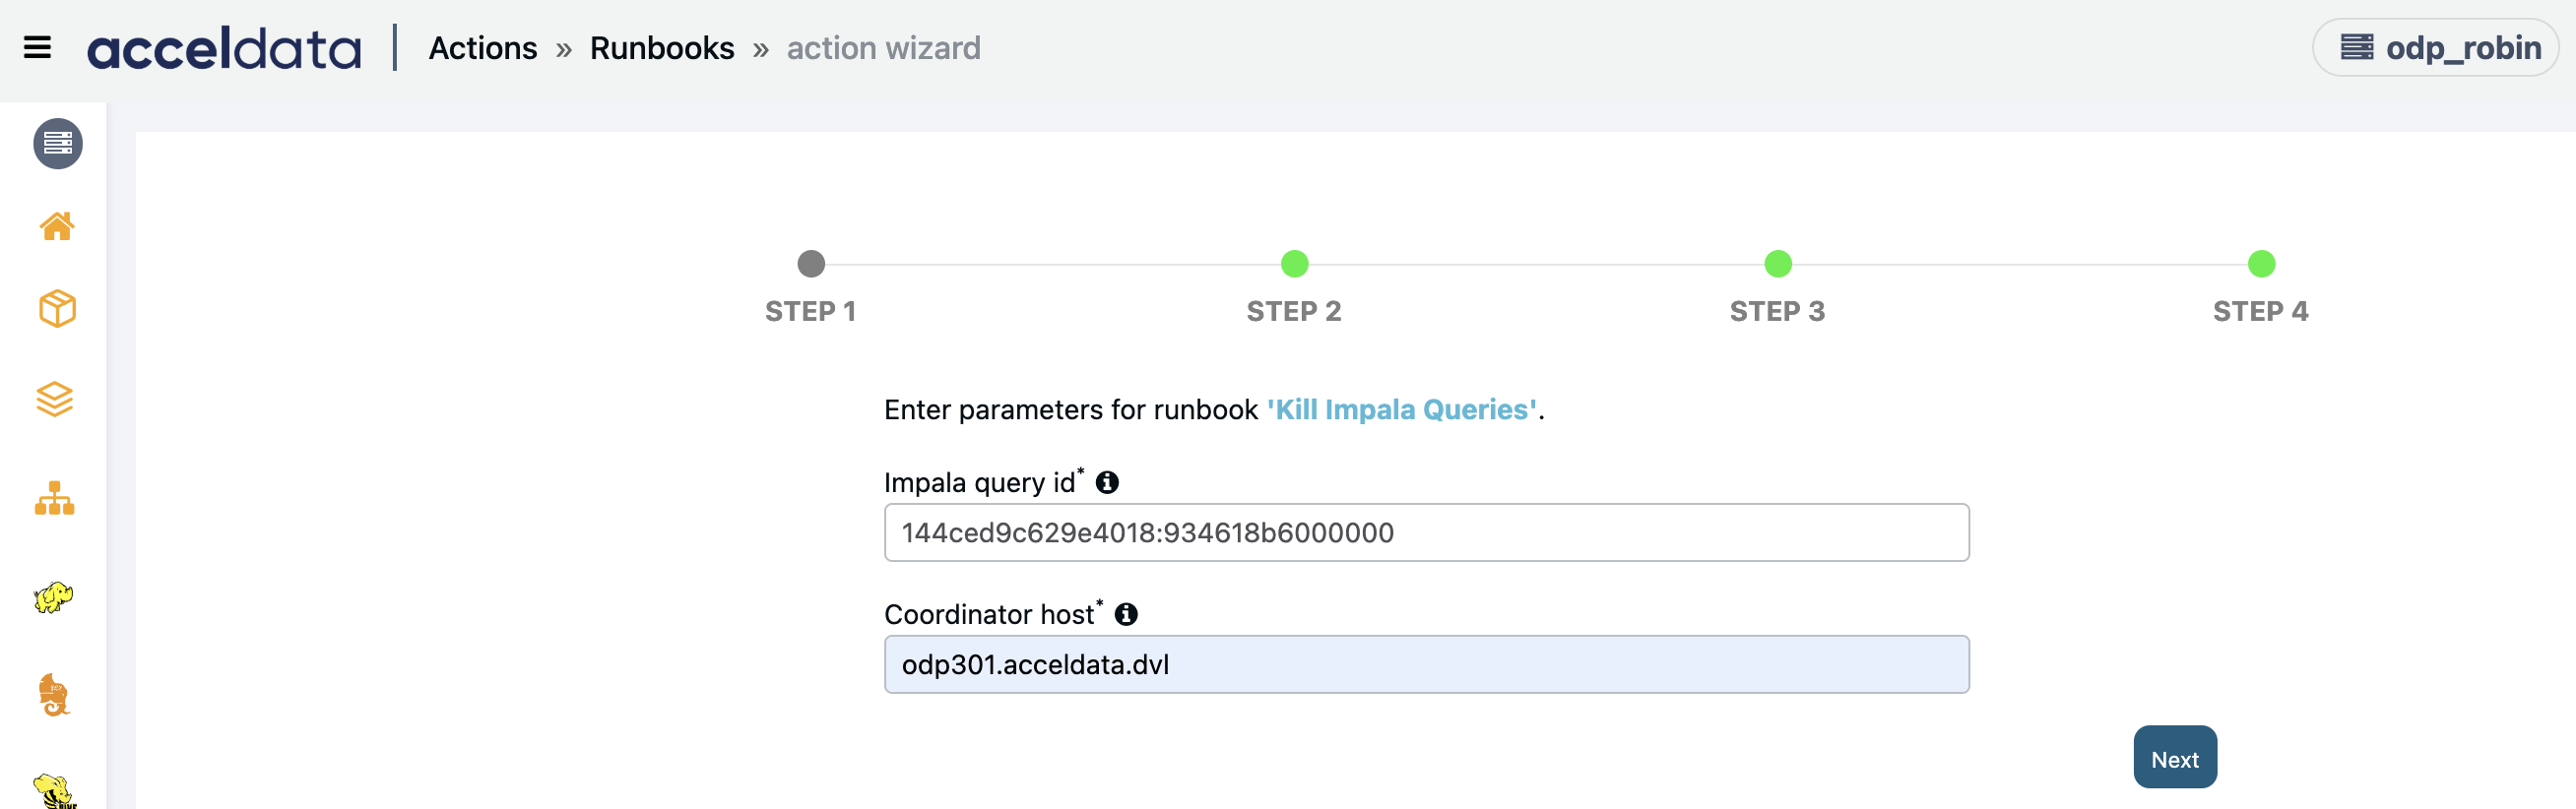
Task: Select the stacked layers sidebar icon
Action: 55,399
